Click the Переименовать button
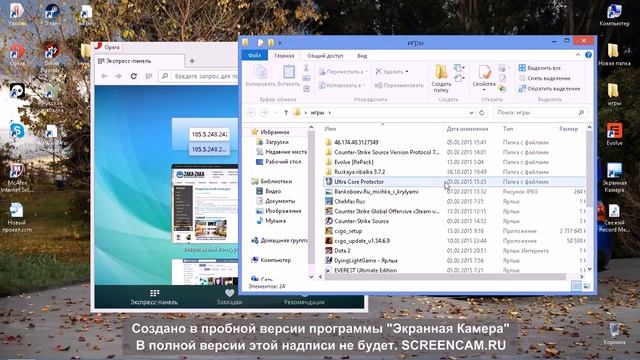 [399, 85]
